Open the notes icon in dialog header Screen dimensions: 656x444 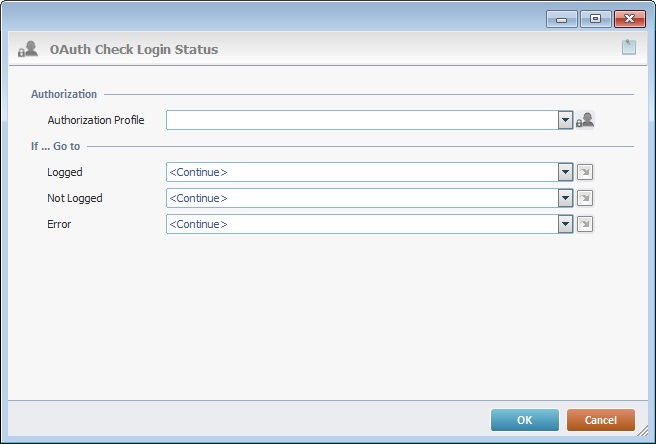click(x=628, y=47)
